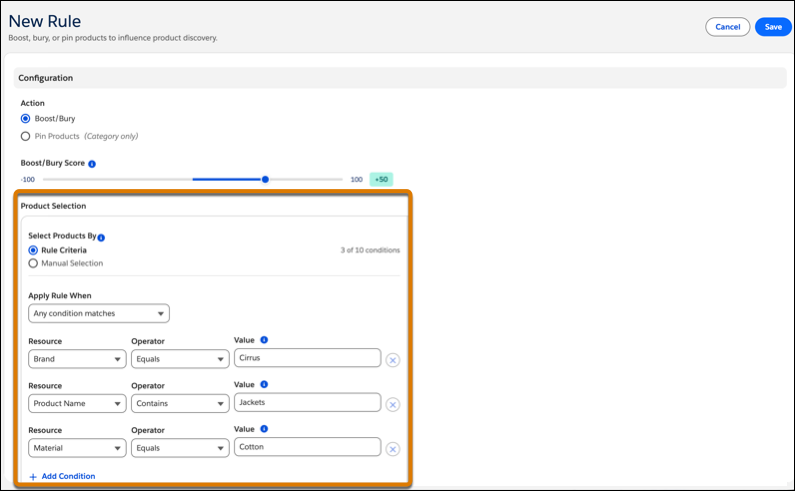Screen dimensions: 795x491
Task: Click the Jackets value input field
Action: coord(307,402)
